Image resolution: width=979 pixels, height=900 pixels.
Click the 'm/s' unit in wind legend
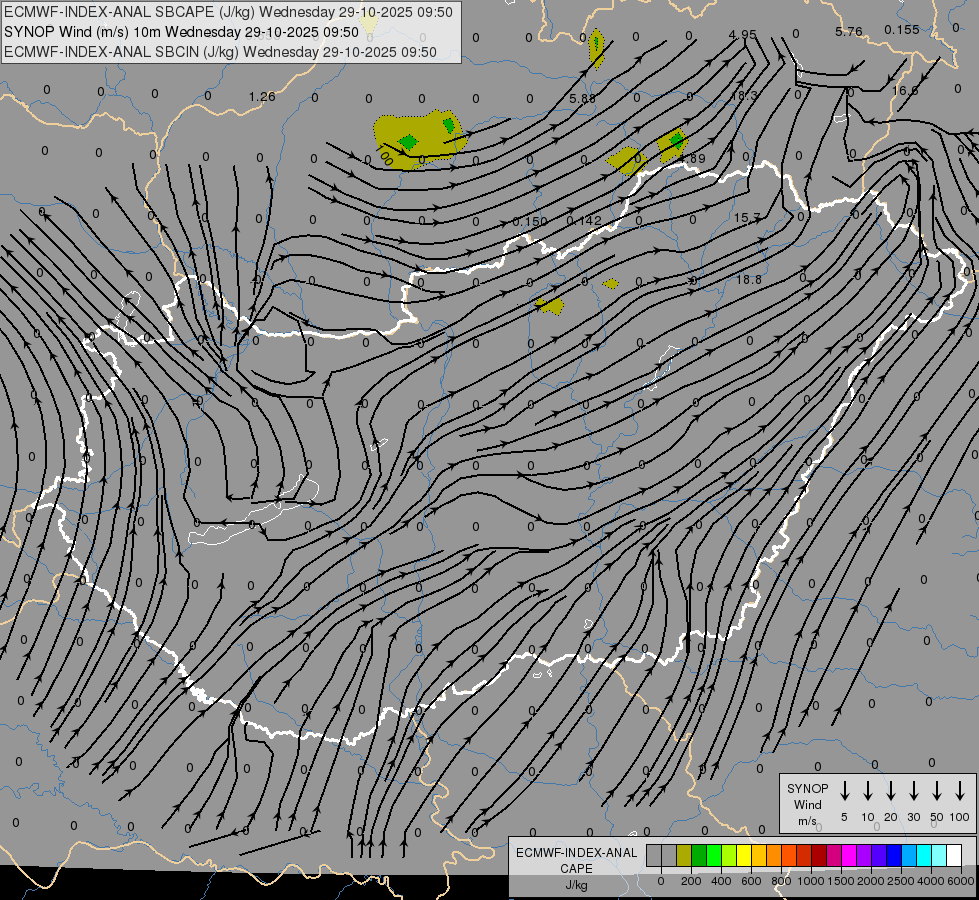click(807, 821)
